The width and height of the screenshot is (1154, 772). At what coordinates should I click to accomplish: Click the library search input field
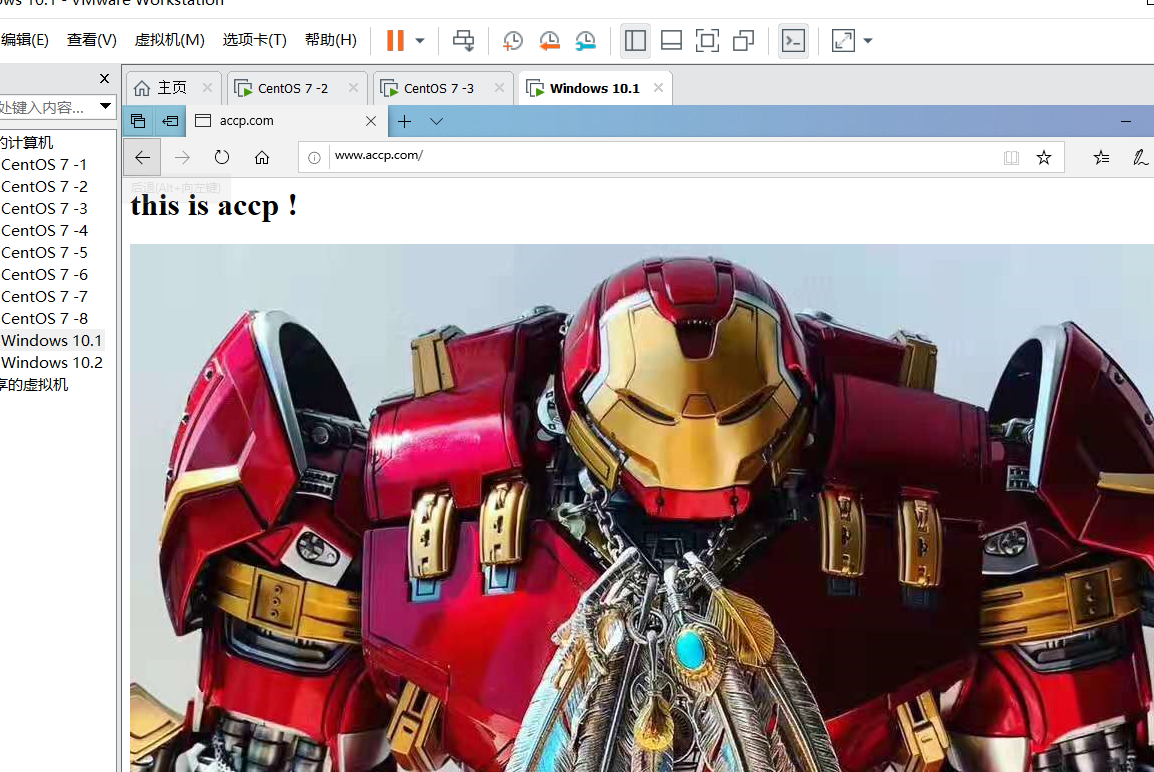[46, 107]
